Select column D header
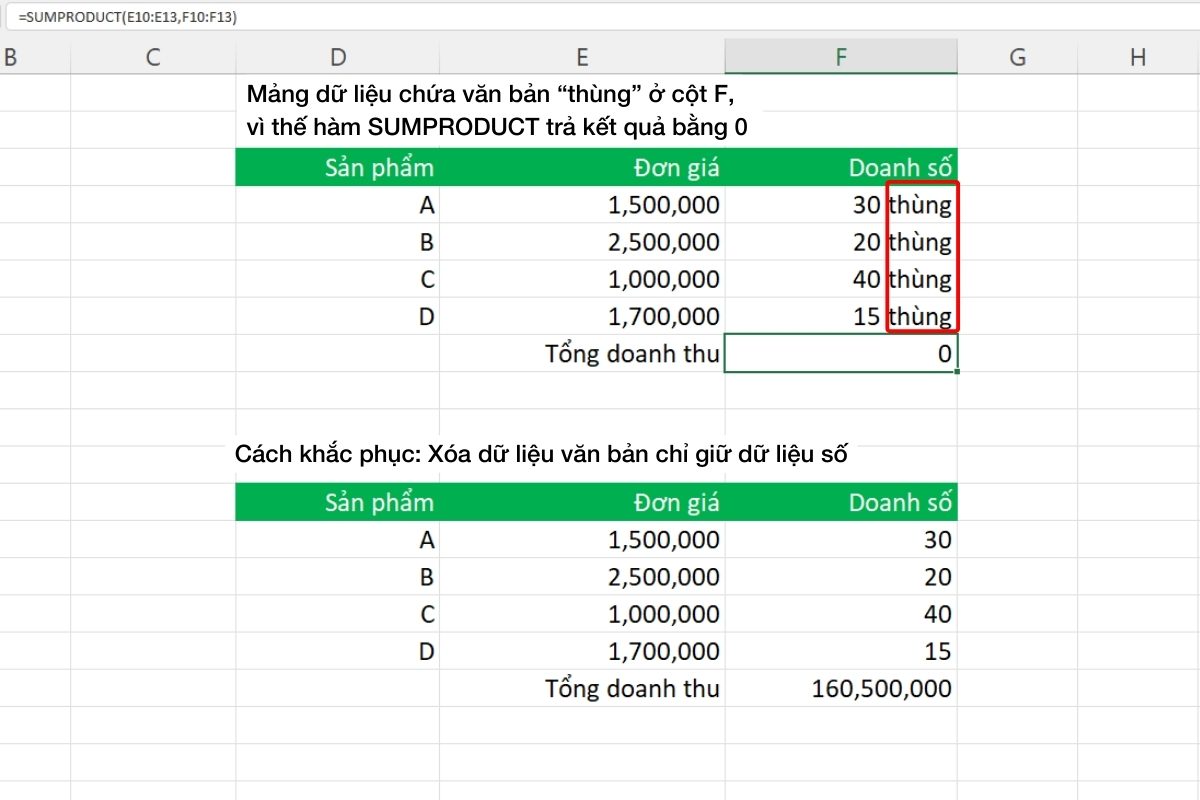The width and height of the screenshot is (1200, 800). (x=338, y=57)
